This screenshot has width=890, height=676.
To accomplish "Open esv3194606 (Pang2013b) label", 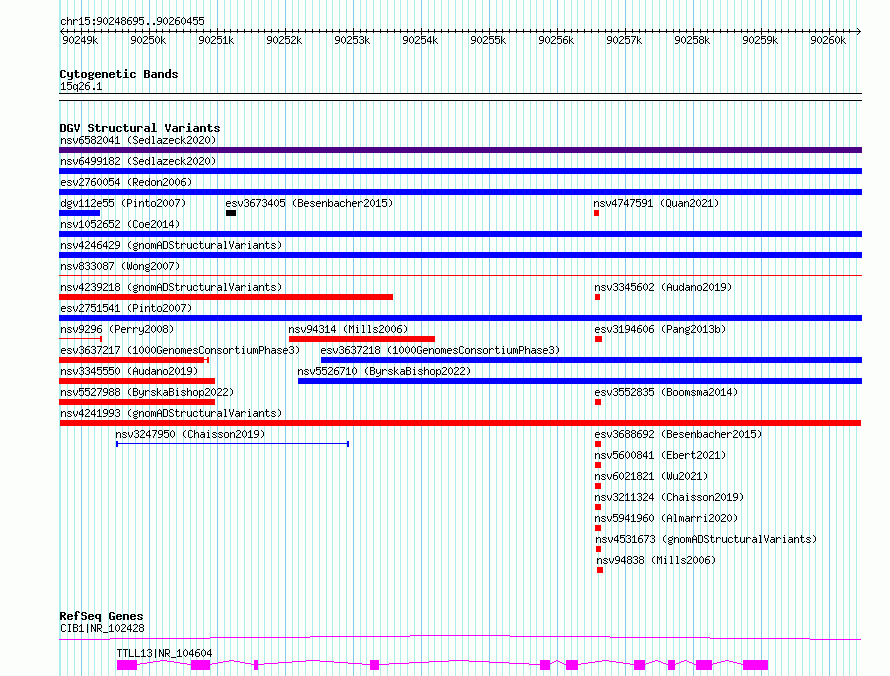I will pos(660,329).
